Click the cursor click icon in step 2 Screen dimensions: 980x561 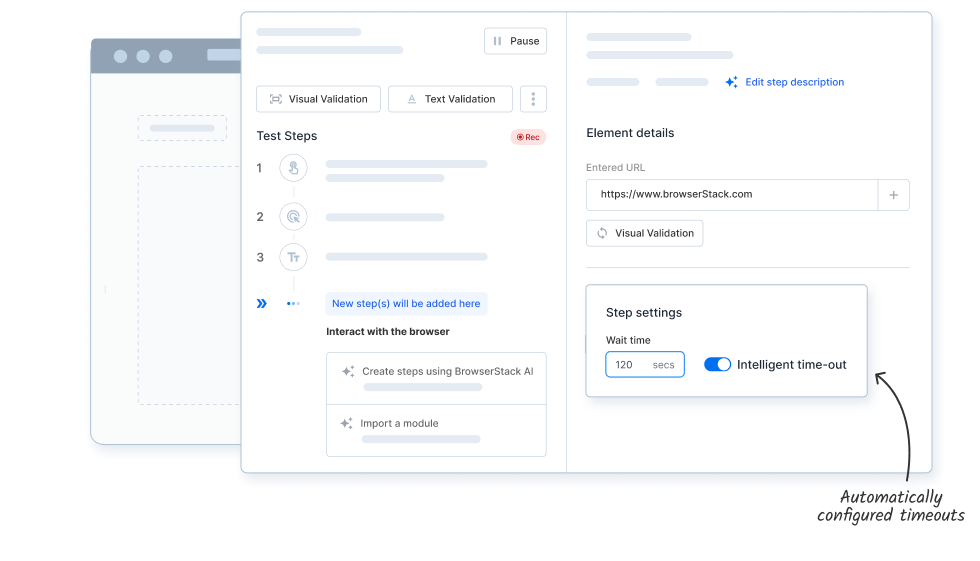293,216
